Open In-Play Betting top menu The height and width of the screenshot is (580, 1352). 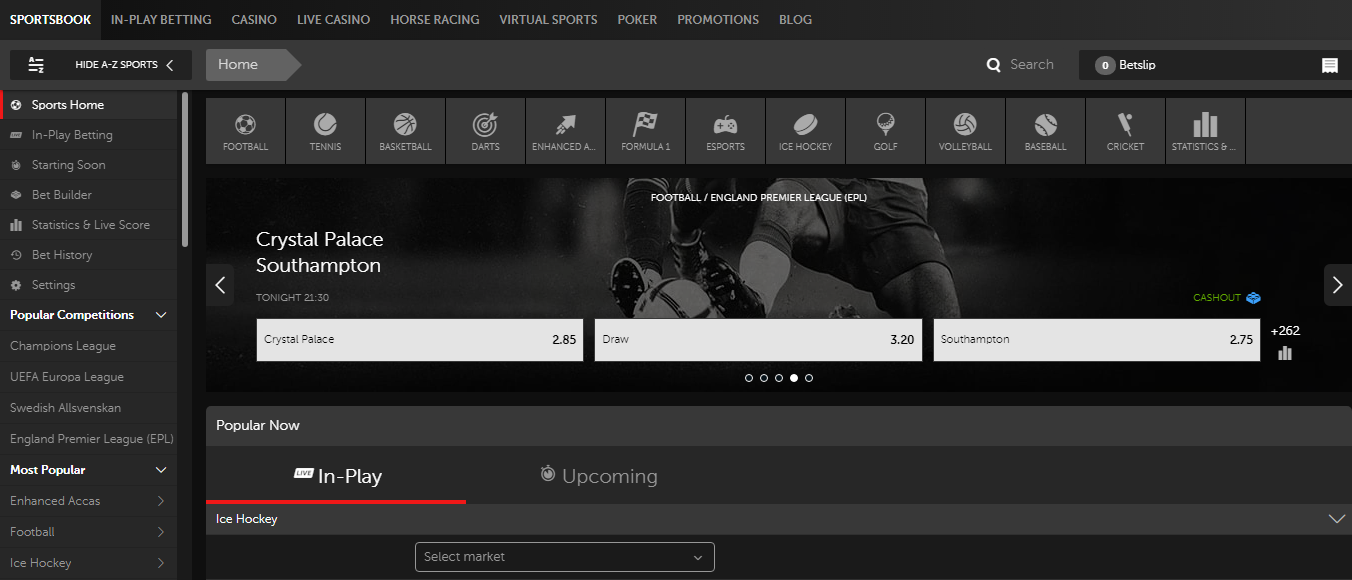tap(161, 19)
